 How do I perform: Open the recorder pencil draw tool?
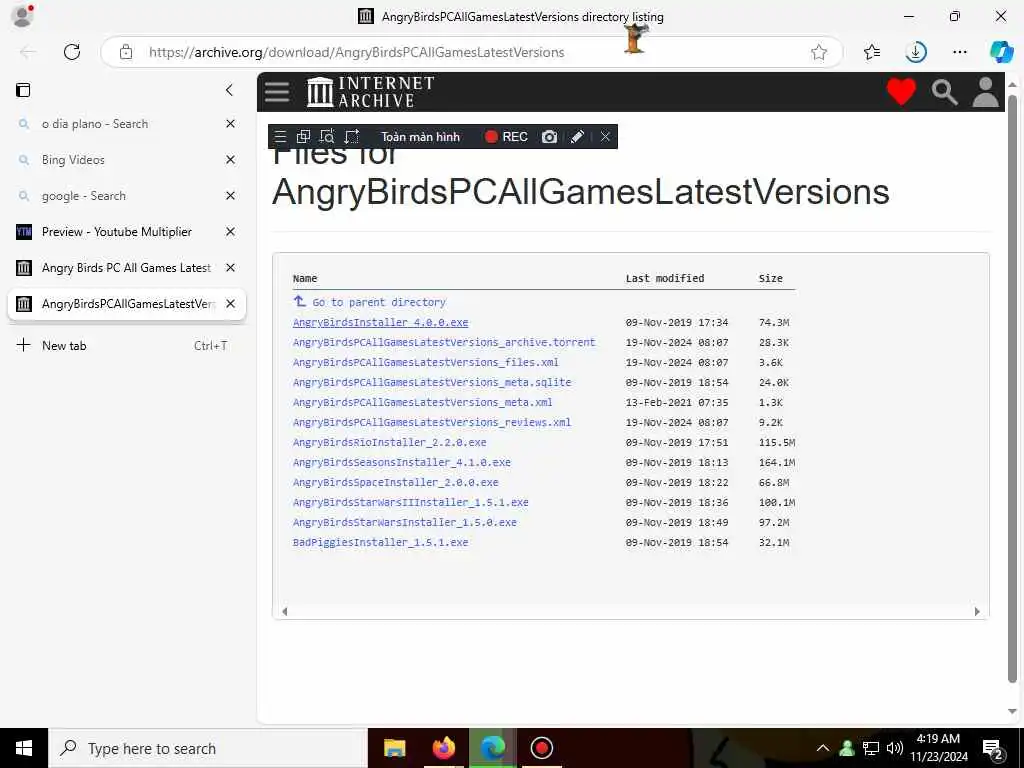click(577, 136)
